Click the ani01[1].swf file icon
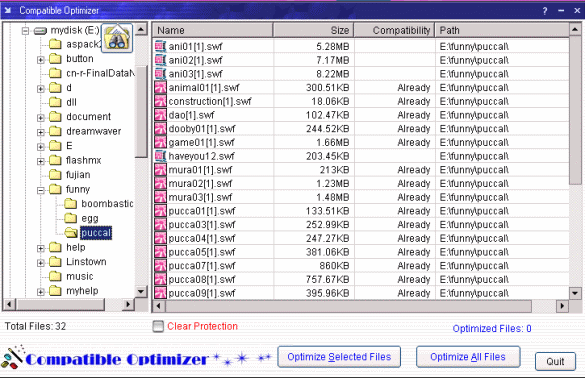The image size is (585, 378). 160,46
